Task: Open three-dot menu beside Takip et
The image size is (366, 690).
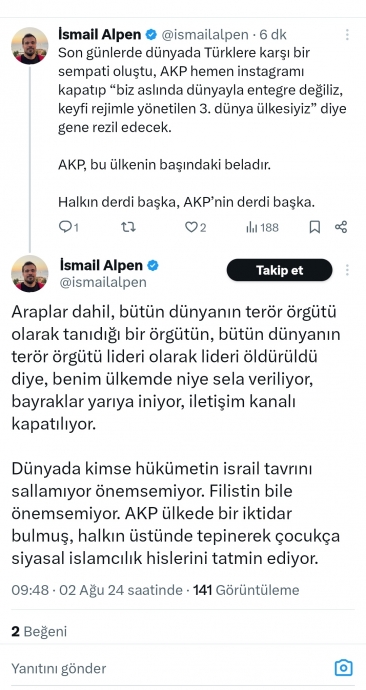Action: pyautogui.click(x=347, y=270)
